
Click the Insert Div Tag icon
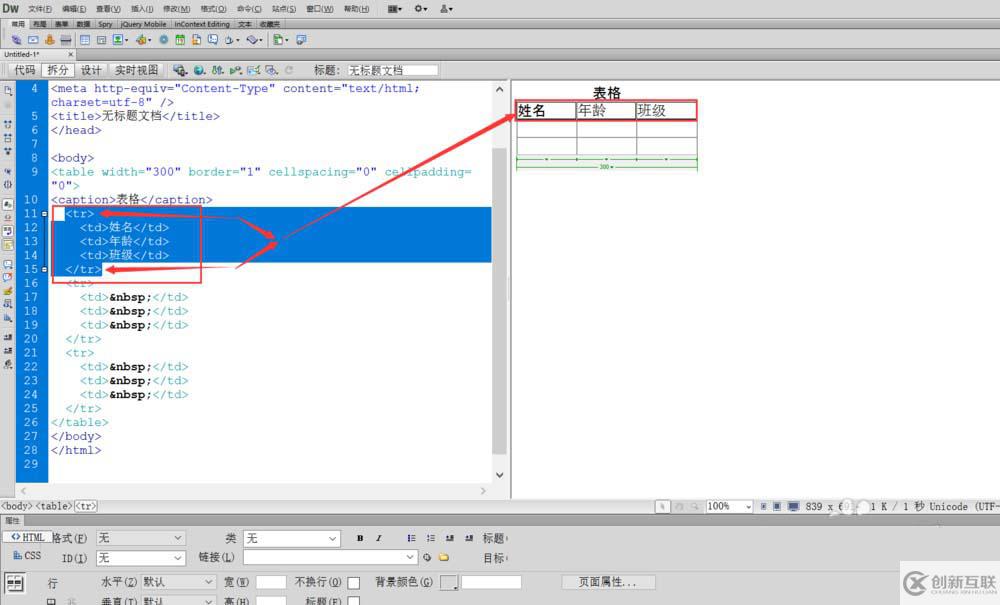click(101, 40)
